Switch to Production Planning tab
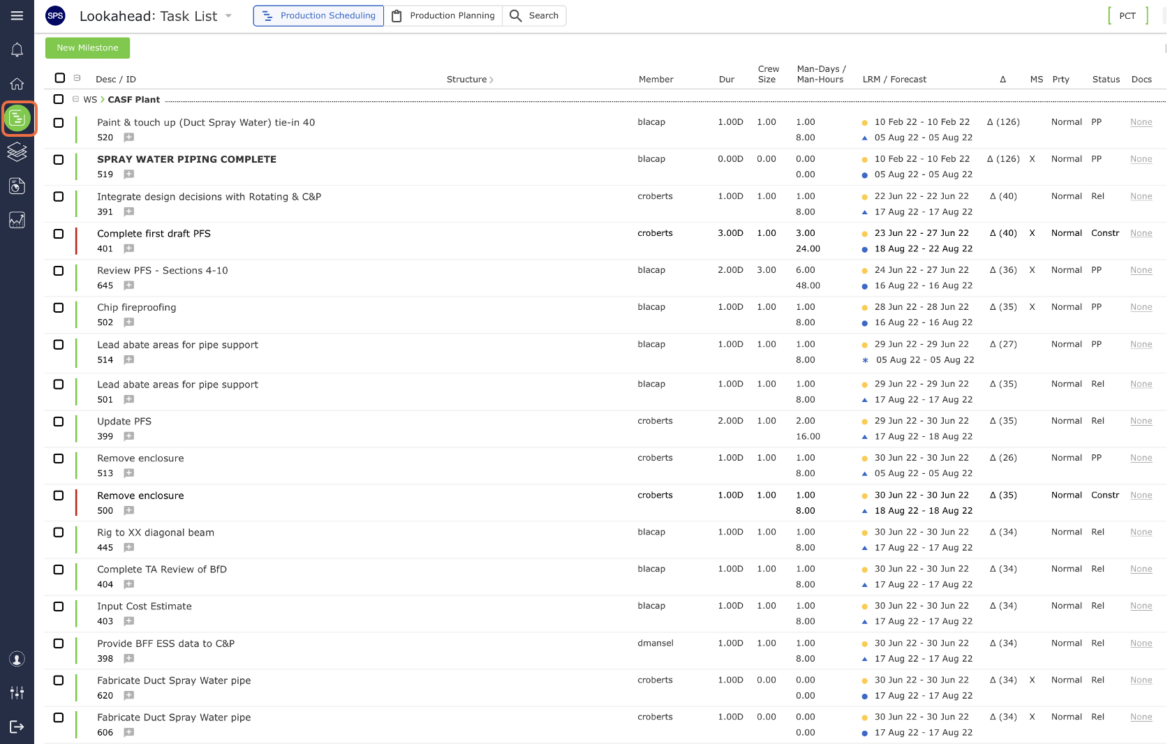This screenshot has width=1170, height=744. pos(443,16)
